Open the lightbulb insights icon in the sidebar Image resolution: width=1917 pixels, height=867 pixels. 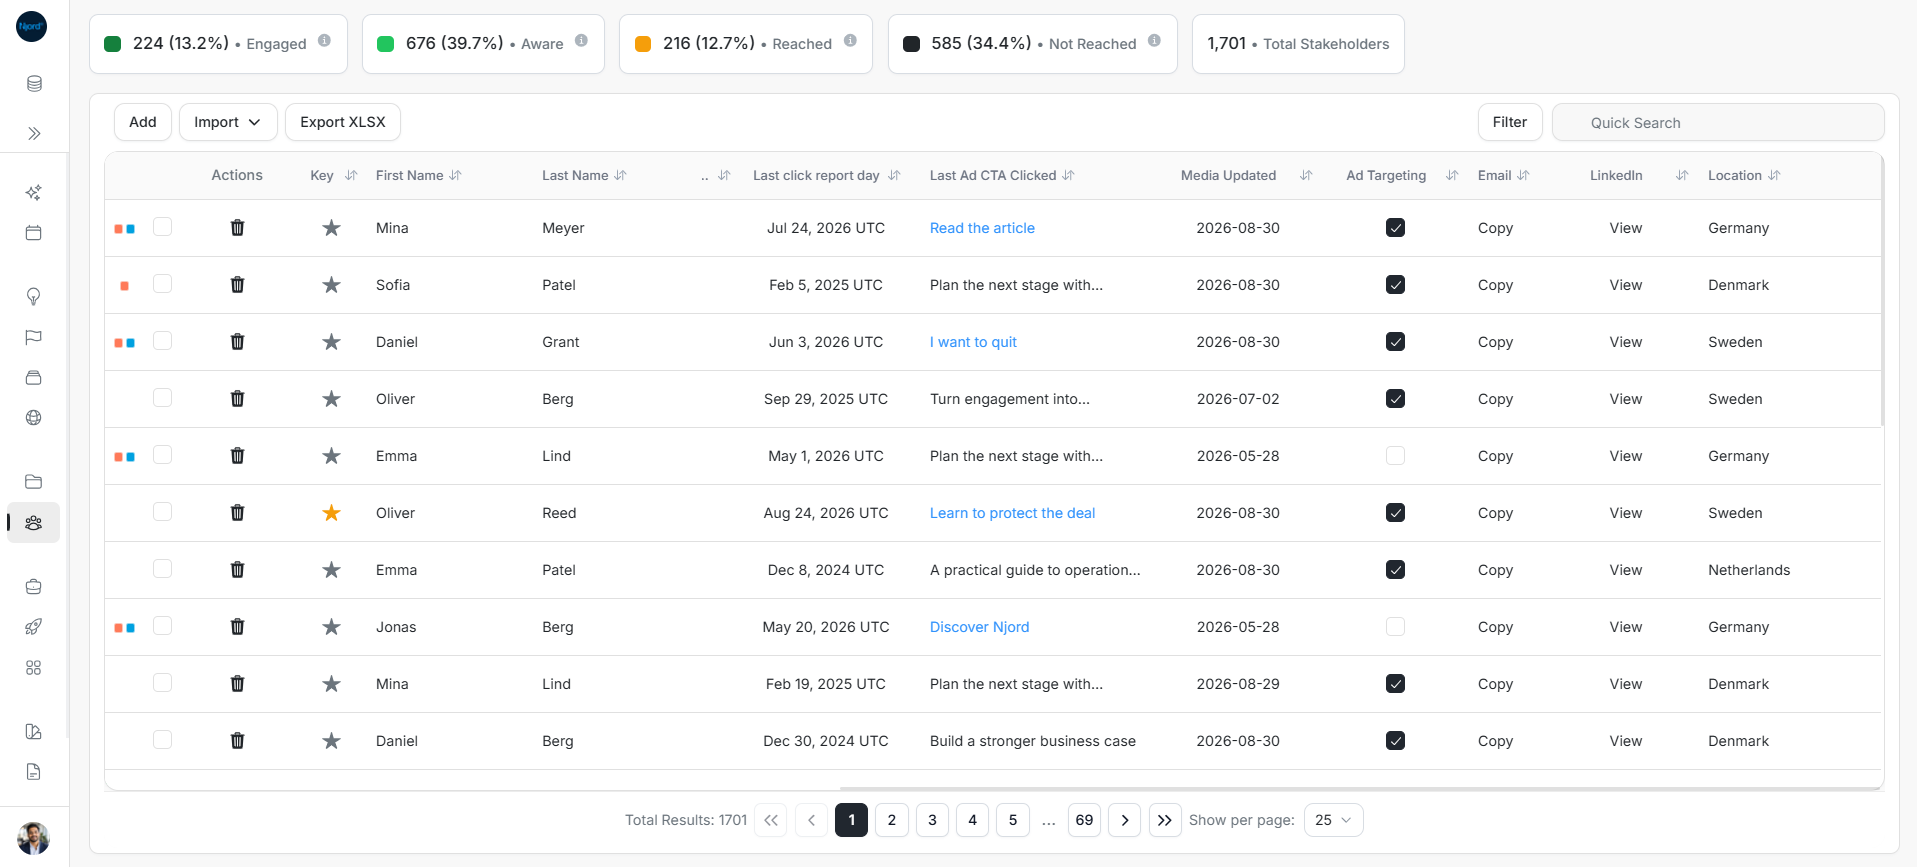pos(34,296)
